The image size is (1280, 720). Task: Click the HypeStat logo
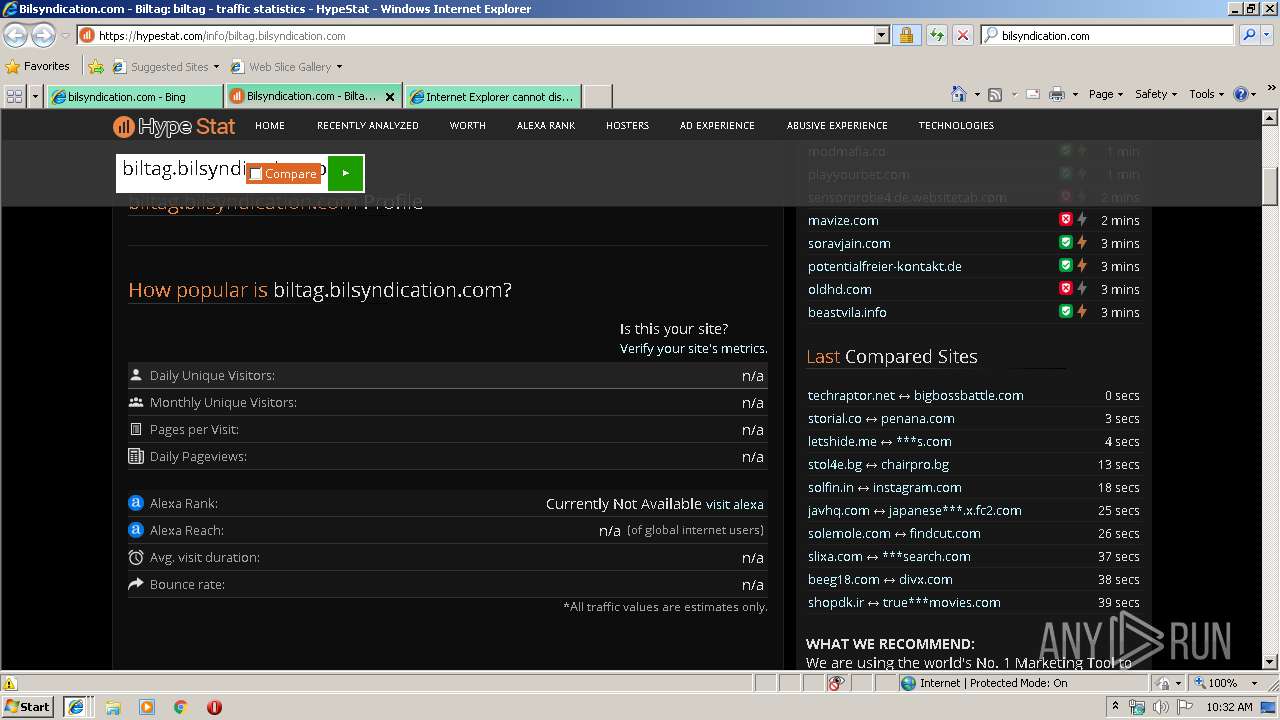(174, 126)
